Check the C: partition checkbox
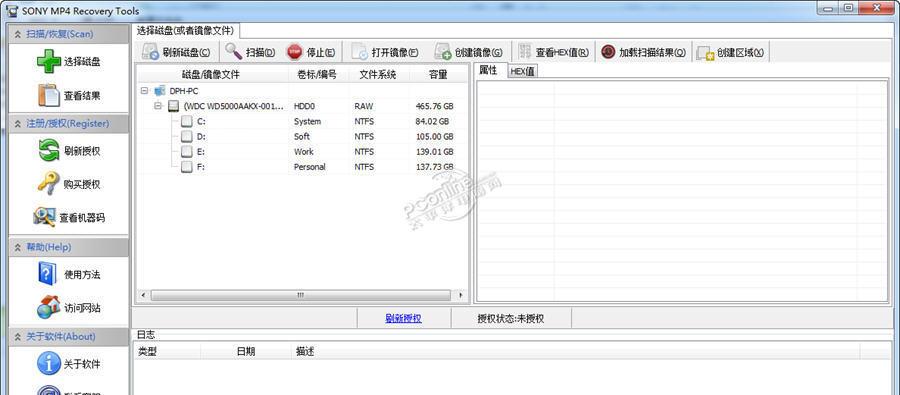 click(187, 122)
